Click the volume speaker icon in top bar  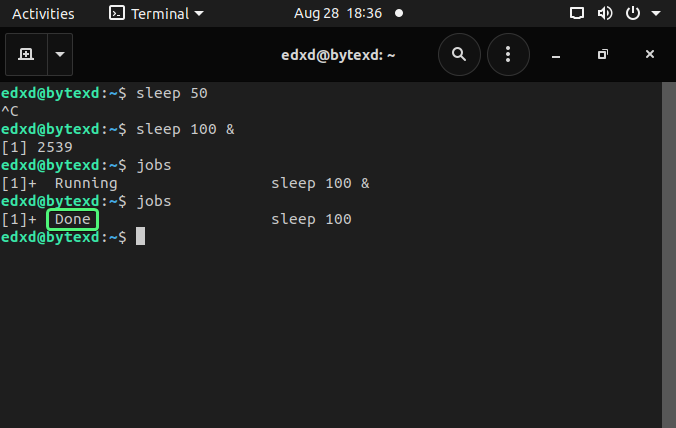point(604,14)
